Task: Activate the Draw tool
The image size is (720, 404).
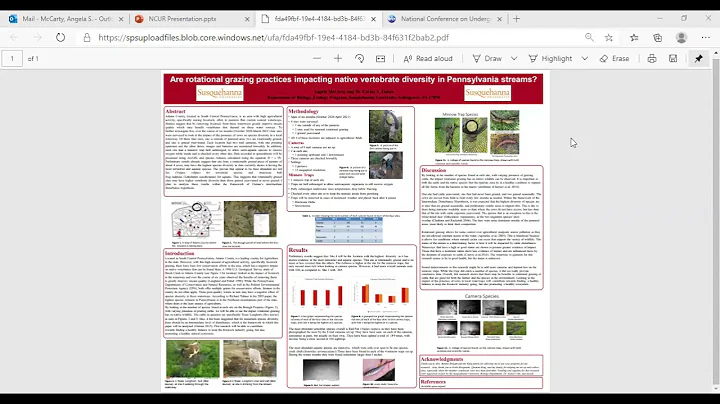Action: tap(488, 59)
